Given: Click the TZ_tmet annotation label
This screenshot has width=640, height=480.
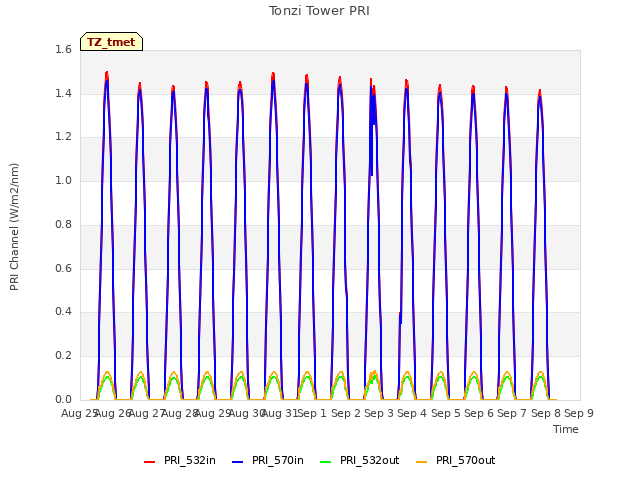Looking at the screenshot, I should coord(111,42).
